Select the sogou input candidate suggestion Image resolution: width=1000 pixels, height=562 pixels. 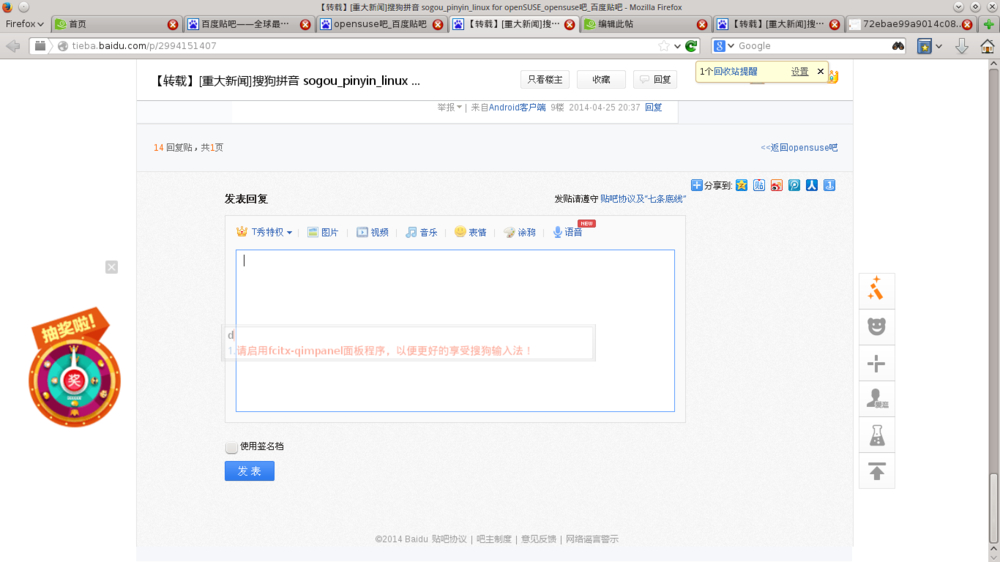coord(381,351)
